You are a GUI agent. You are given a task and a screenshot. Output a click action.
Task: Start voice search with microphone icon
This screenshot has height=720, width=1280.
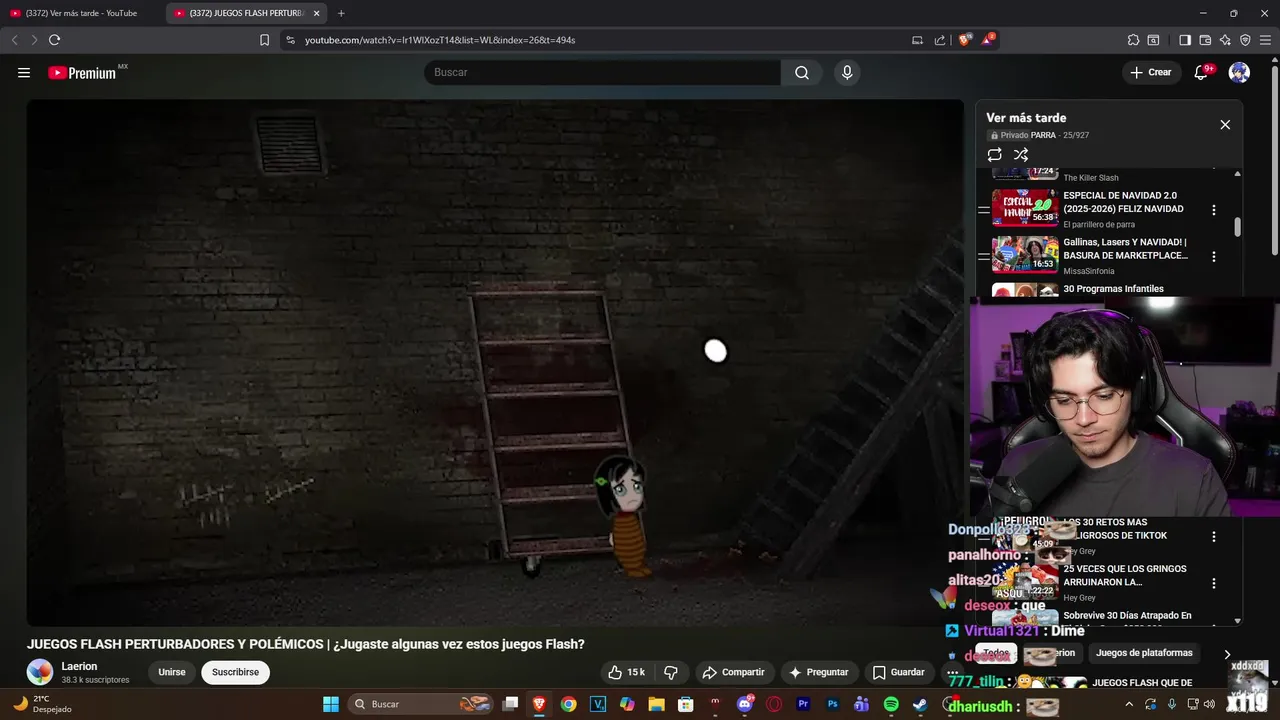[847, 73]
